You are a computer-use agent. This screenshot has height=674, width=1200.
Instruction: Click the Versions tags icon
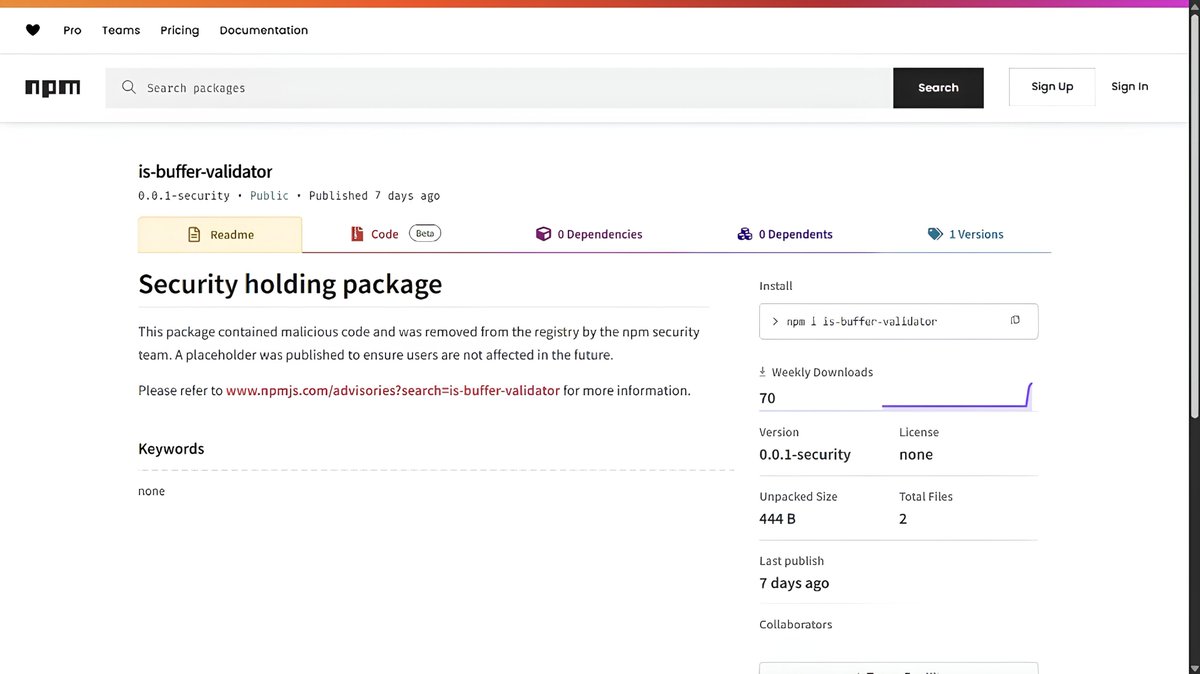click(935, 234)
